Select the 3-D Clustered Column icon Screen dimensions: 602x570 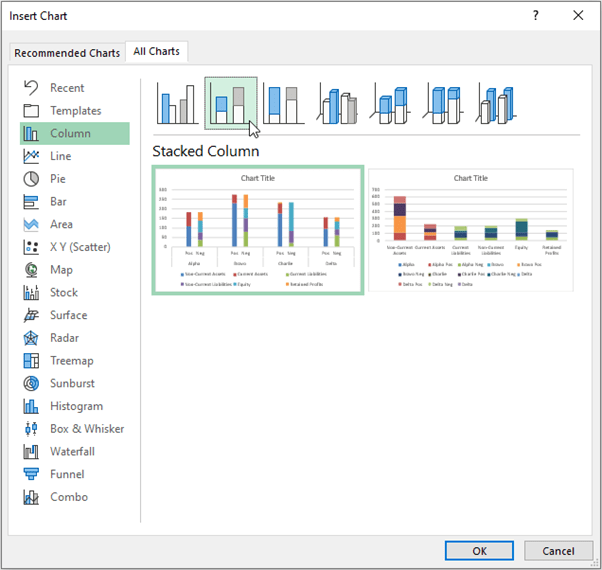coord(339,103)
